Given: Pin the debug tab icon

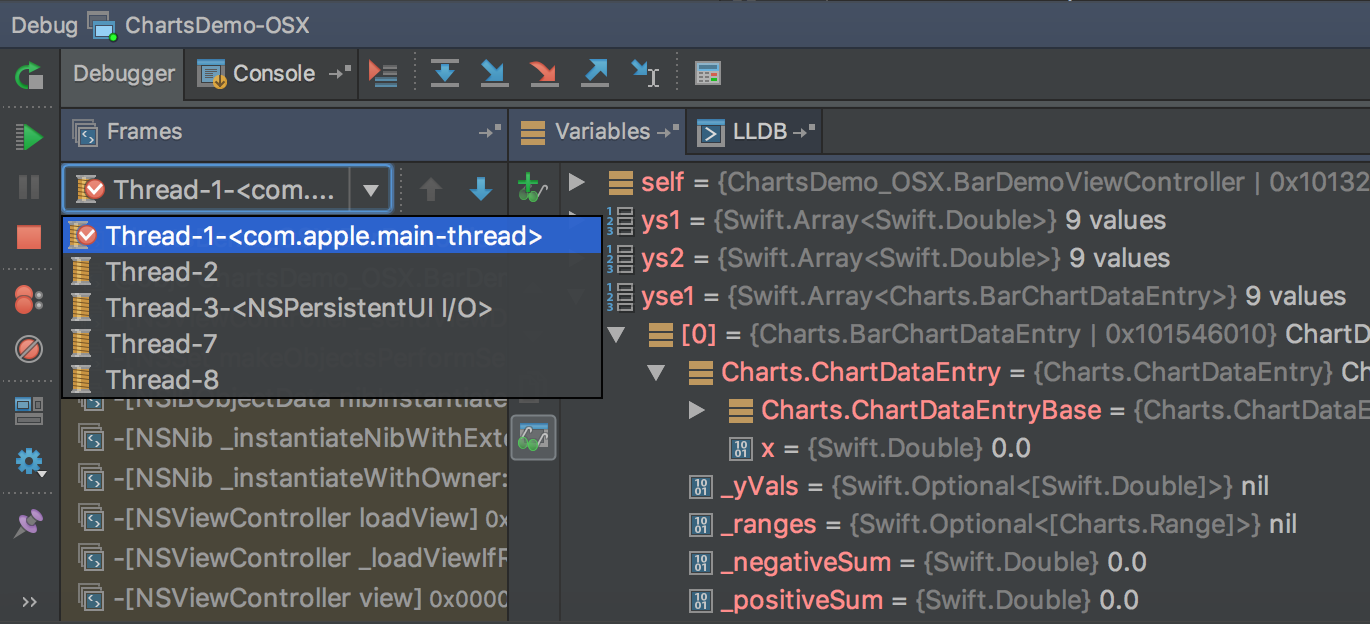Looking at the screenshot, I should tap(29, 522).
